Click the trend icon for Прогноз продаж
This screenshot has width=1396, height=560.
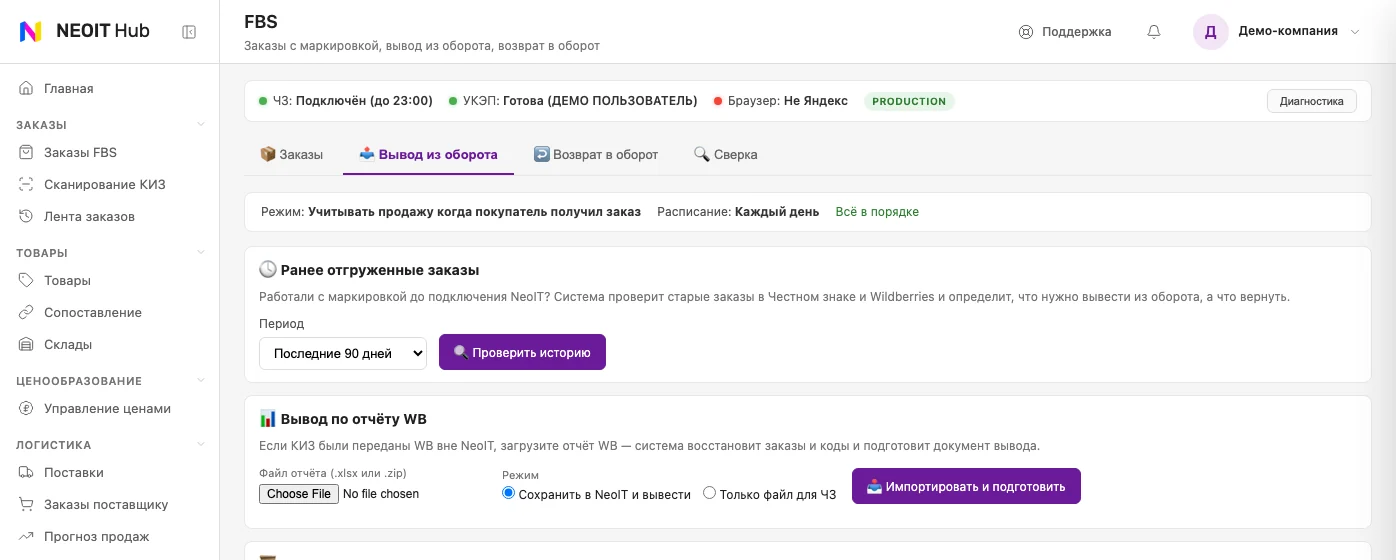26,536
